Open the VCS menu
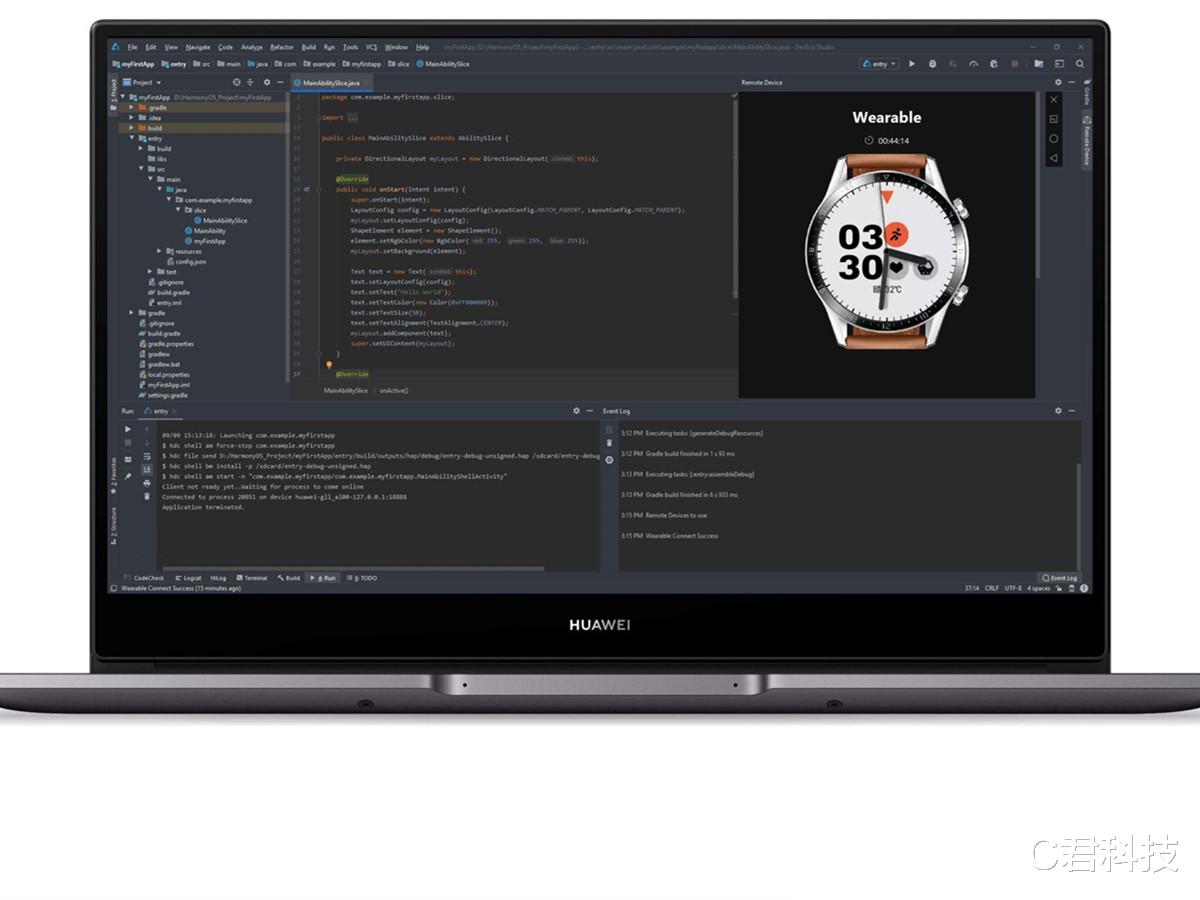The height and width of the screenshot is (900, 1200). click(x=371, y=47)
